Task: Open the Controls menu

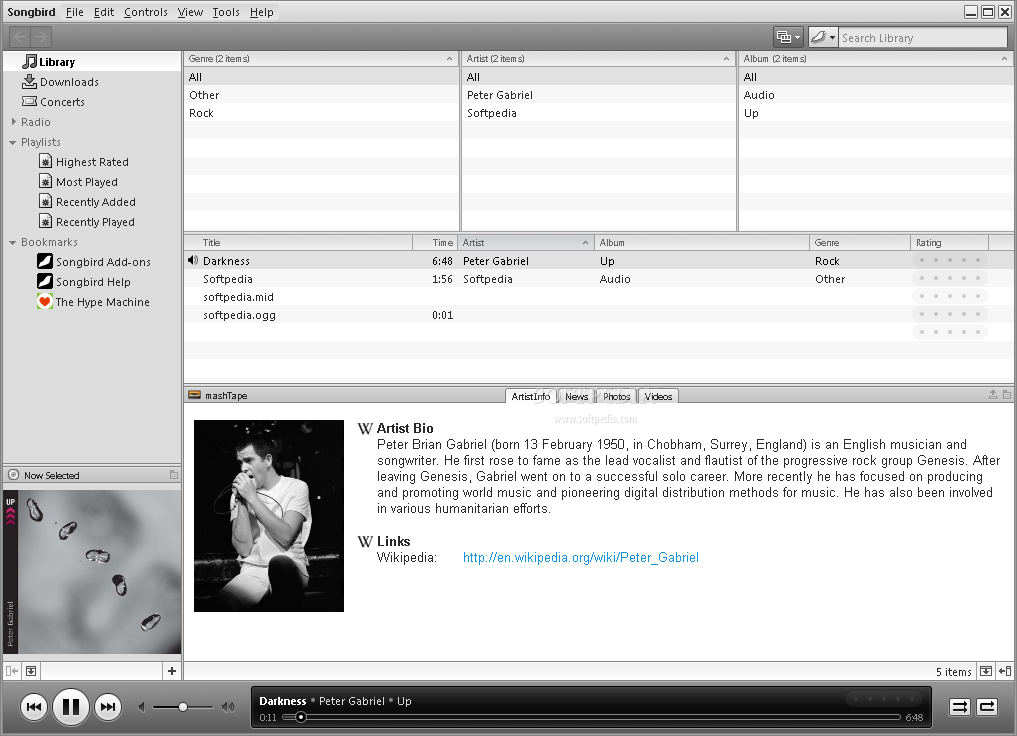Action: pos(146,12)
